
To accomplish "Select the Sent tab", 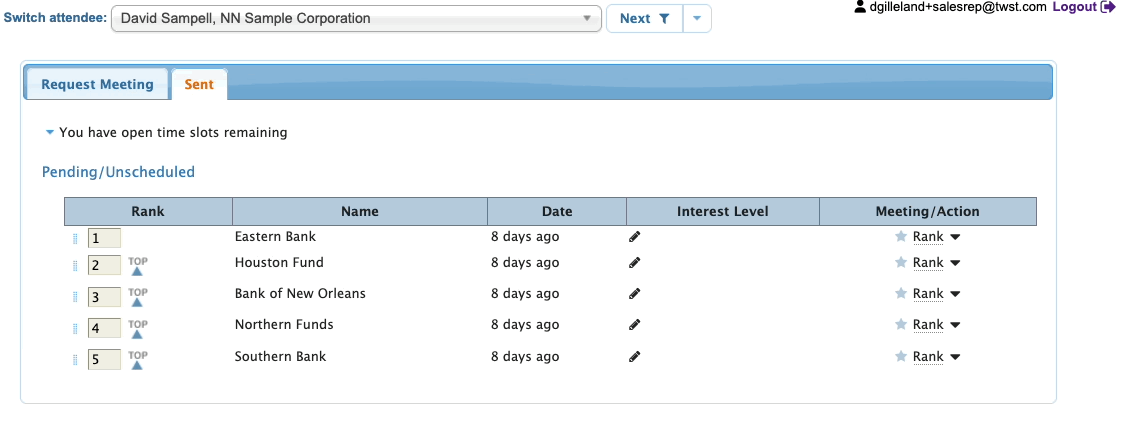I will 199,85.
